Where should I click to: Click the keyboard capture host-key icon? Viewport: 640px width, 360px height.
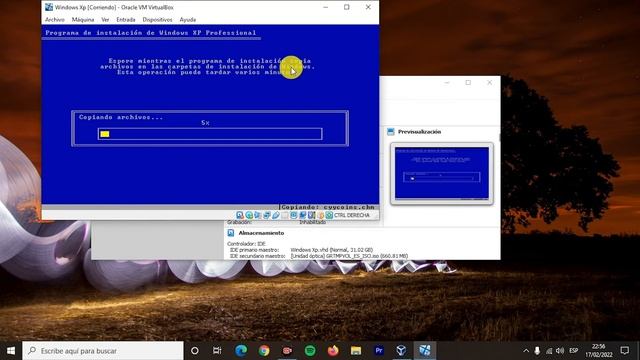329,215
